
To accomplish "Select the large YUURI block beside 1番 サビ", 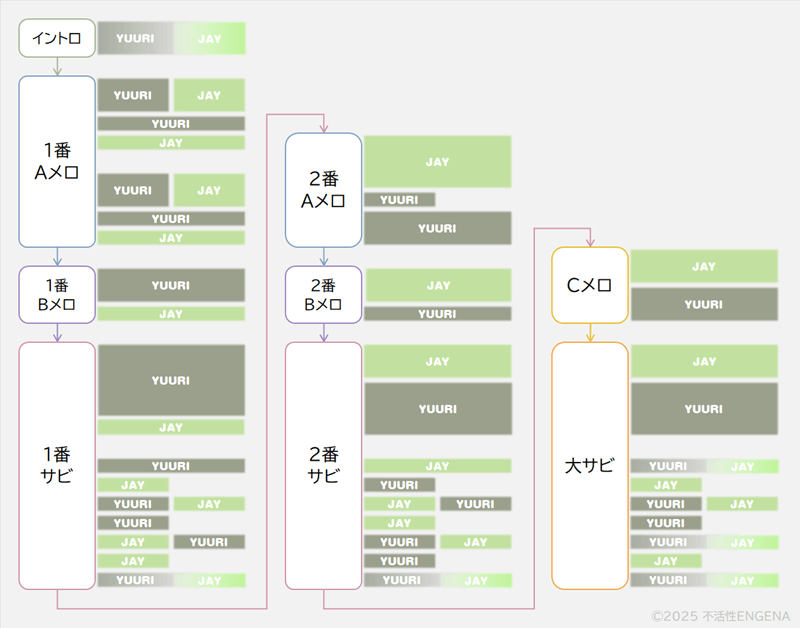I will tap(171, 380).
